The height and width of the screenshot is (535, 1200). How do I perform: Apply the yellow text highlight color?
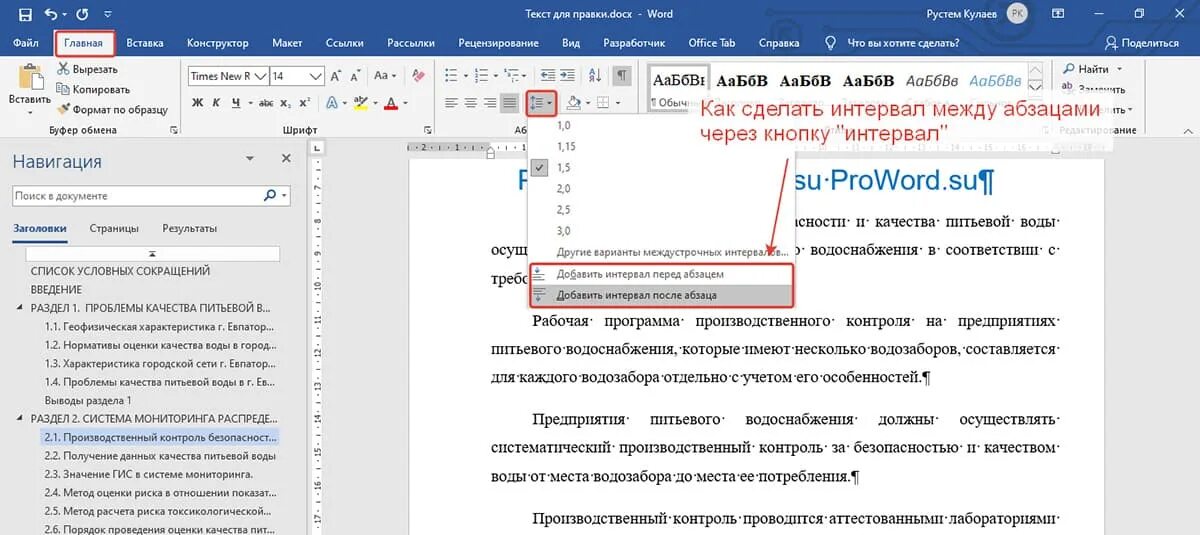[x=361, y=103]
